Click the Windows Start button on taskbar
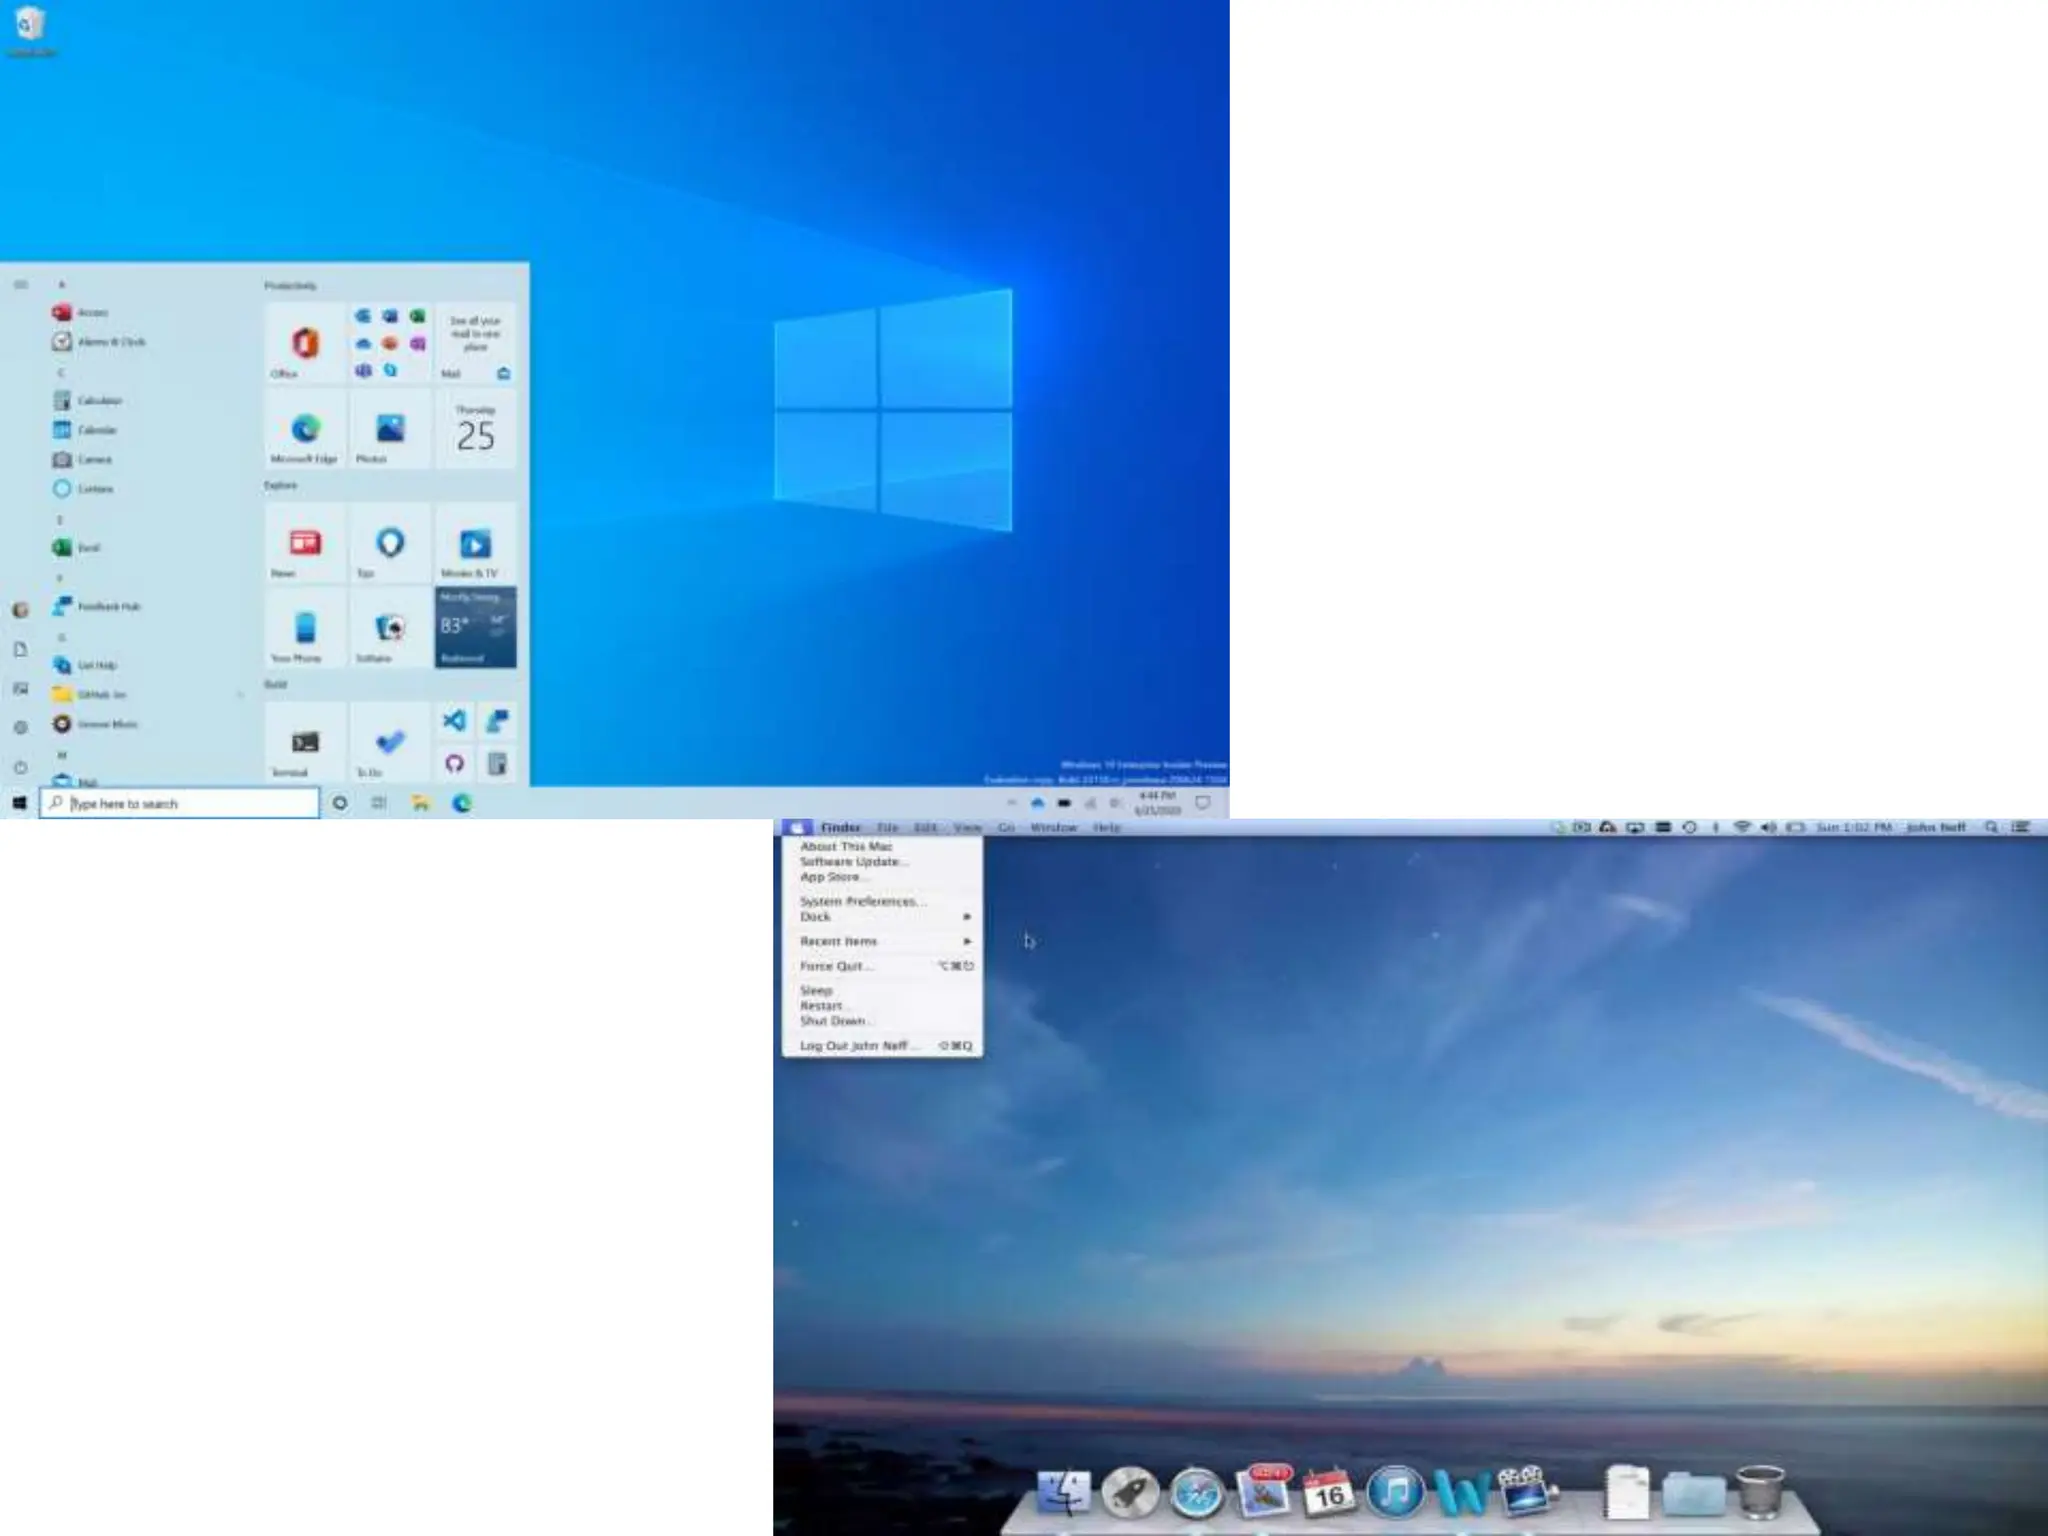This screenshot has height=1536, width=2048. pyautogui.click(x=19, y=803)
